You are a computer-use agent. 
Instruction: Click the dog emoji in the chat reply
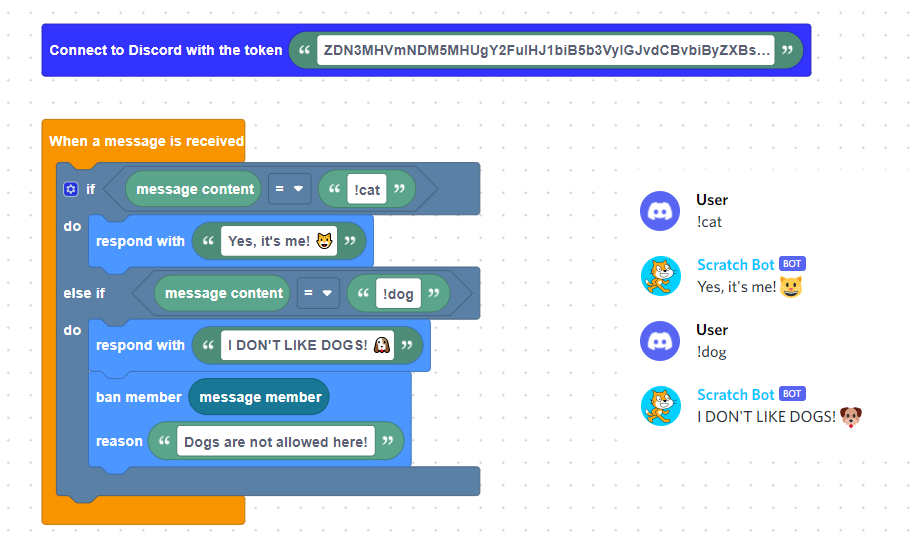(x=850, y=417)
